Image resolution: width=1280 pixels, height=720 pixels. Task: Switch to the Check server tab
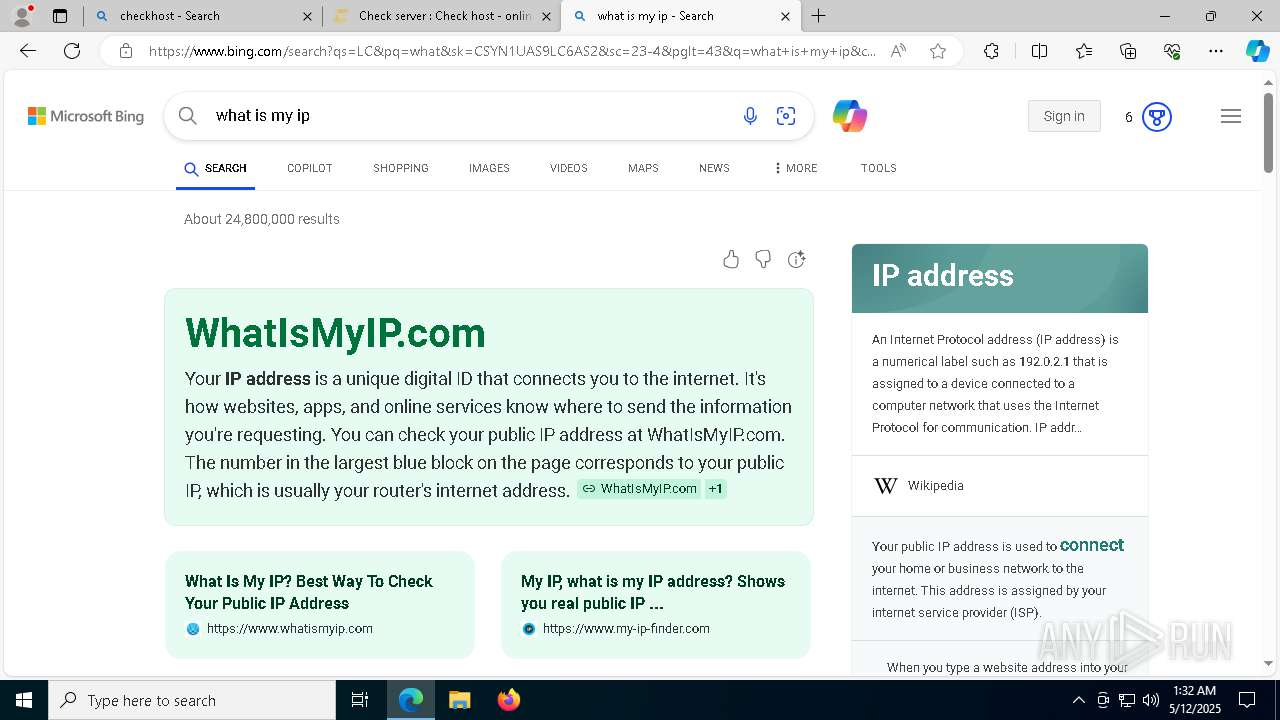point(442,16)
